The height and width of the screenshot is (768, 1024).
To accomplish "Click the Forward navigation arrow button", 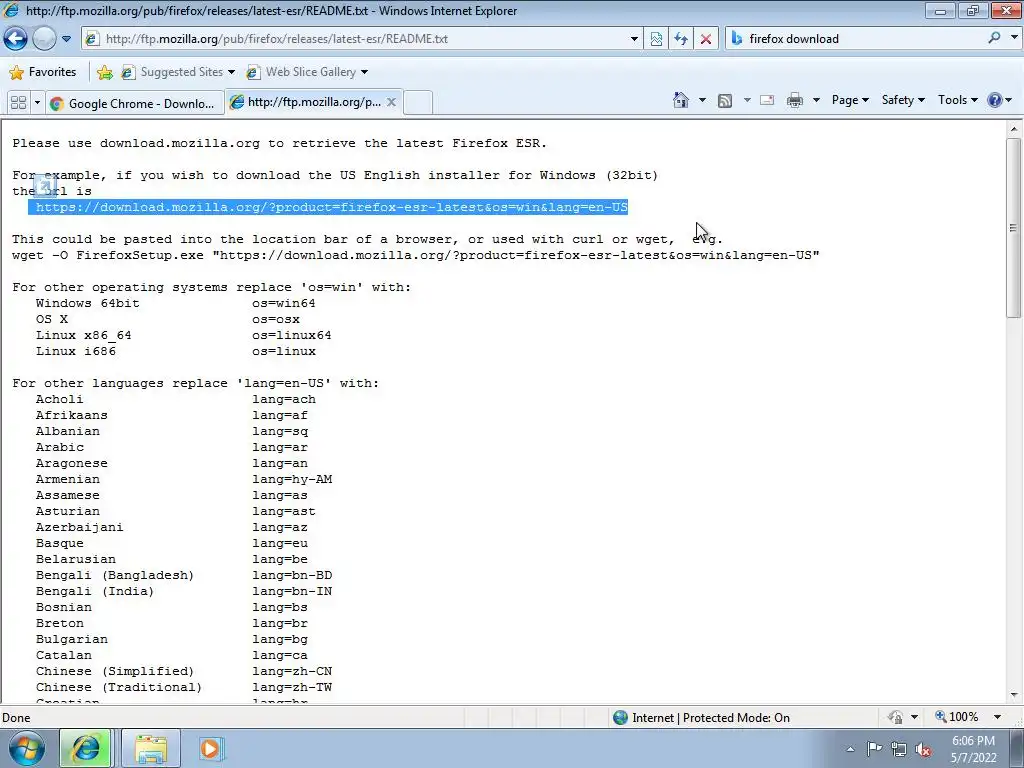I will point(44,39).
